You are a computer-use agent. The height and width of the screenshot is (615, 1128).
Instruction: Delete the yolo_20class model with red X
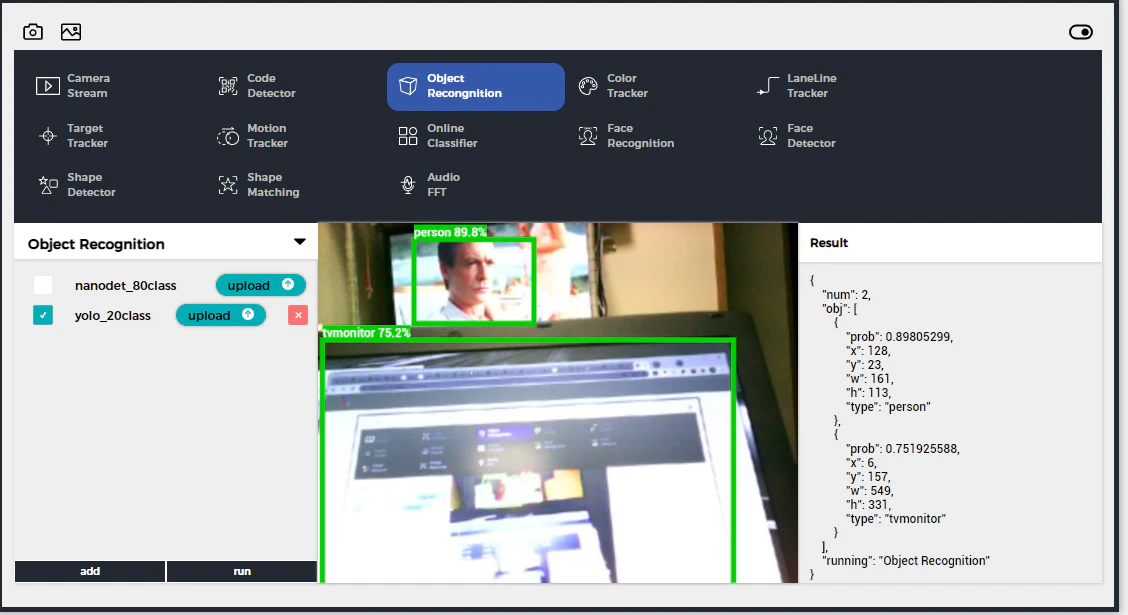click(298, 315)
